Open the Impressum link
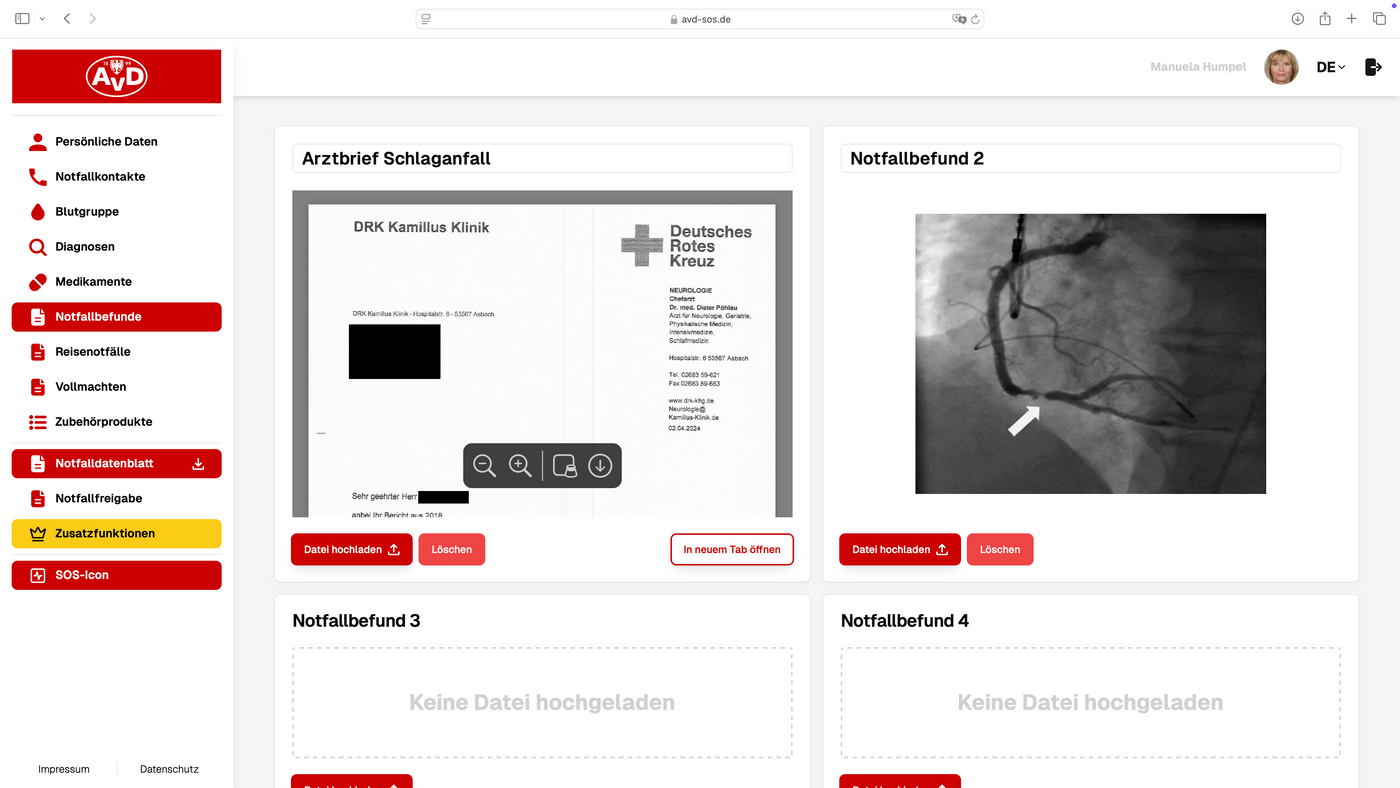 64,770
